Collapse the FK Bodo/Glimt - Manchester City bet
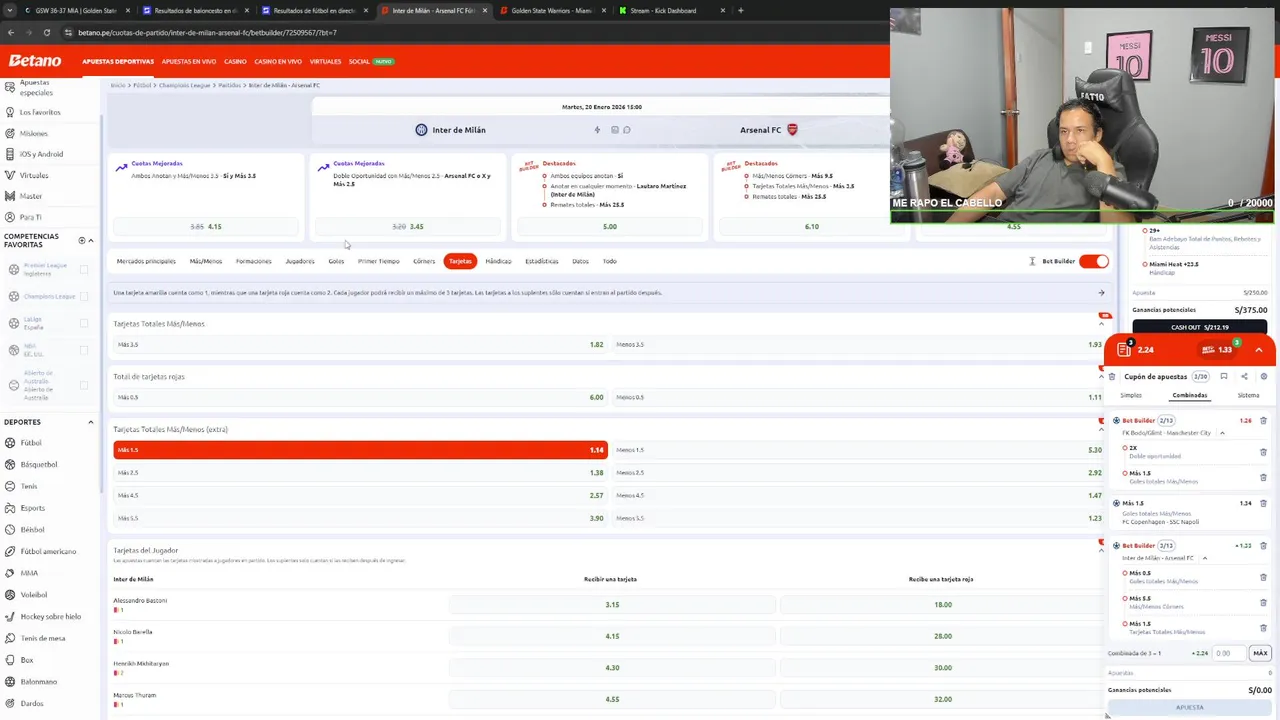 click(x=1222, y=433)
